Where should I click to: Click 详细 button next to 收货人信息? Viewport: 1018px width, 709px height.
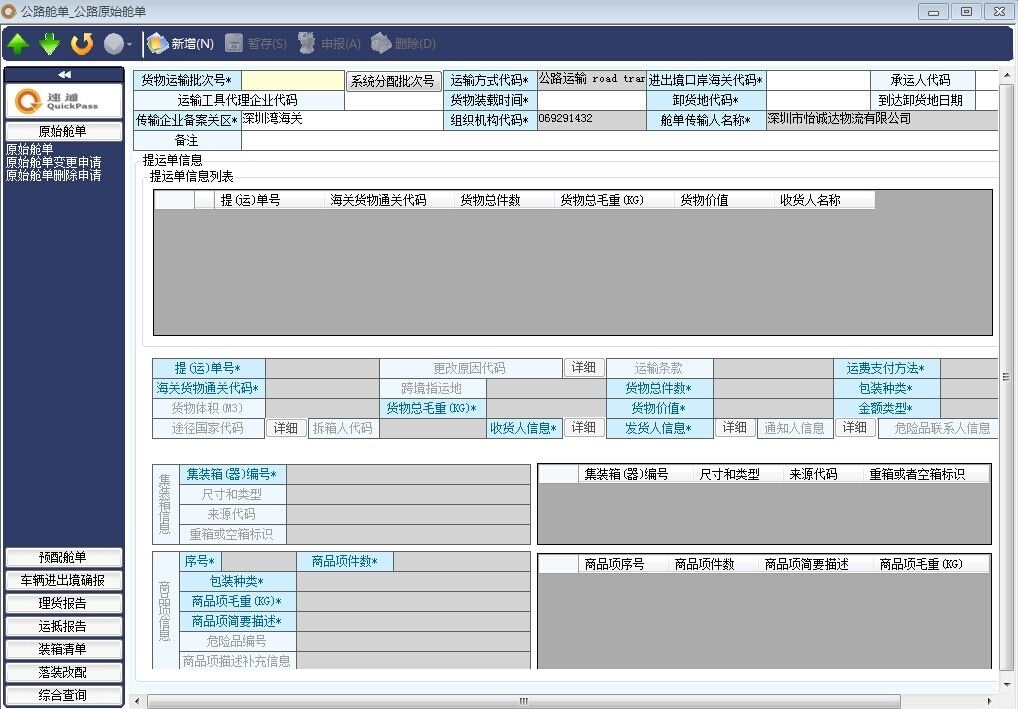(x=584, y=427)
